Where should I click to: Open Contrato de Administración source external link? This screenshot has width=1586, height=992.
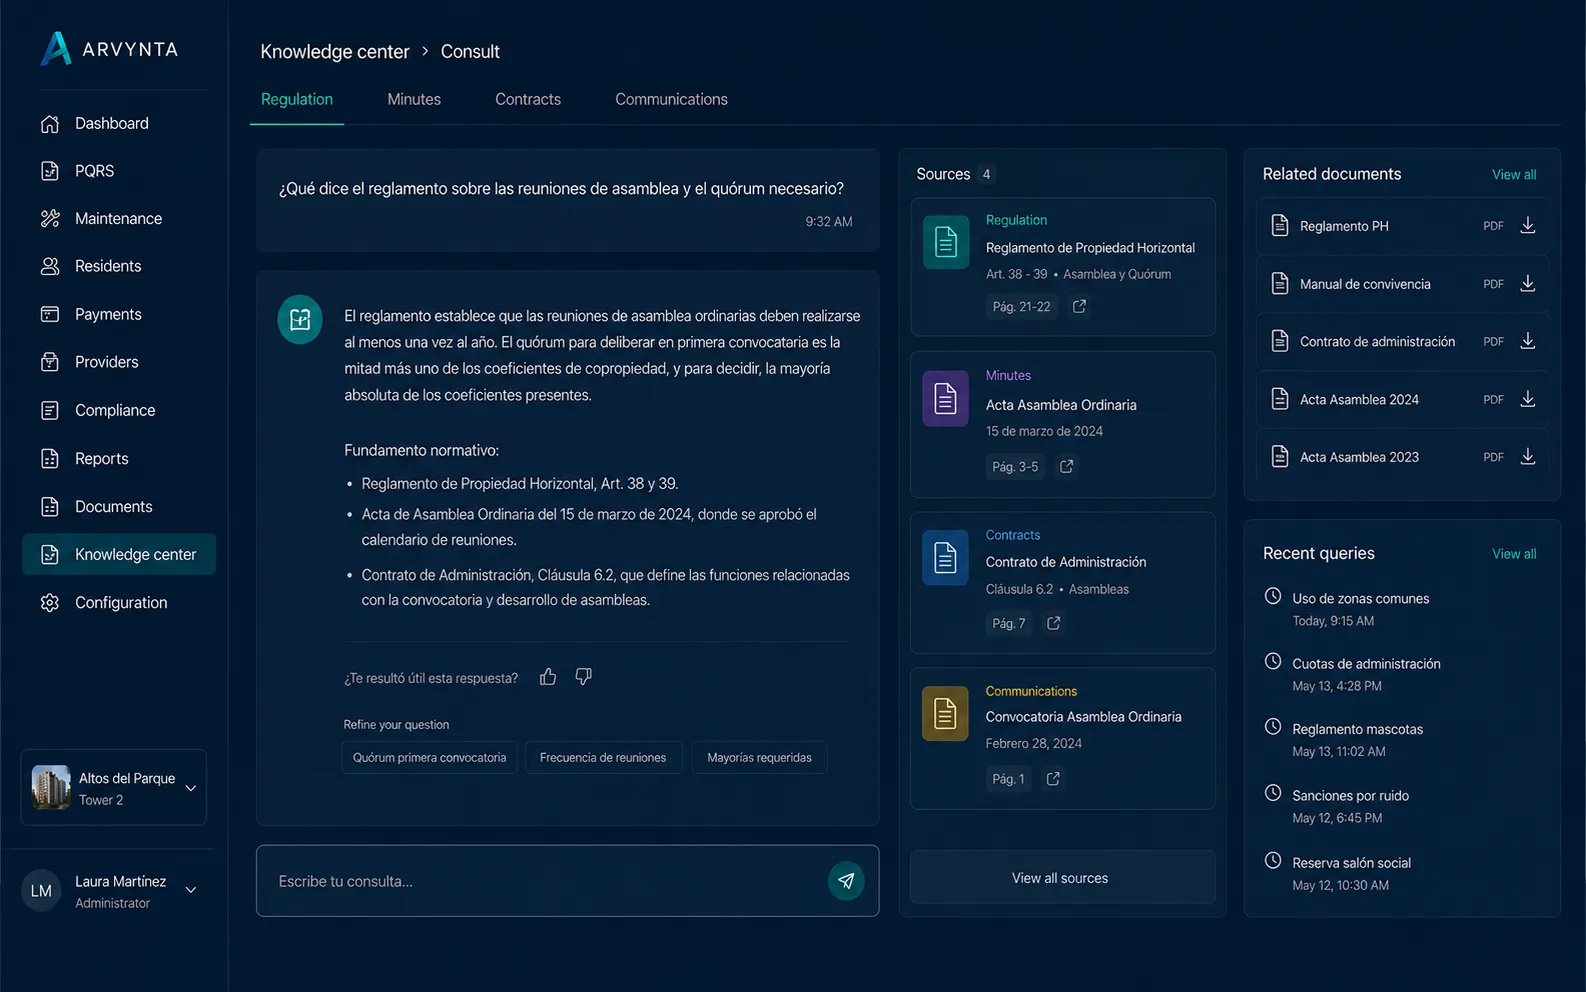(x=1054, y=623)
